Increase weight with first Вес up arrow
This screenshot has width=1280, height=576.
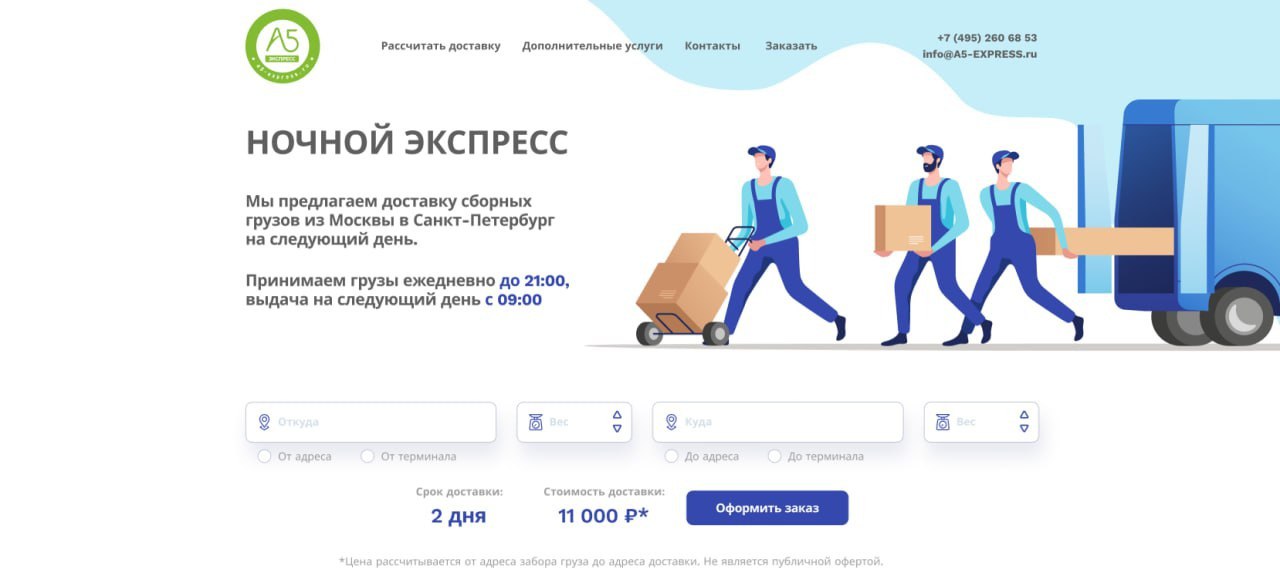tap(617, 415)
